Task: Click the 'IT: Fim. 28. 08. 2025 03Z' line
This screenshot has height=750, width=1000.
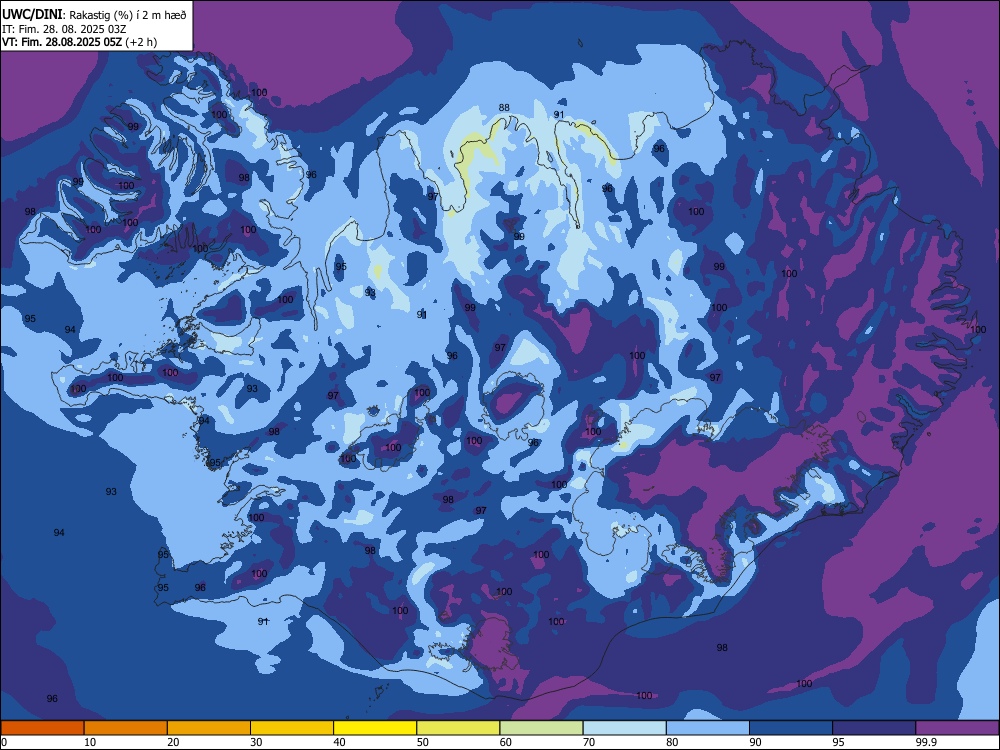Action: [x=64, y=29]
